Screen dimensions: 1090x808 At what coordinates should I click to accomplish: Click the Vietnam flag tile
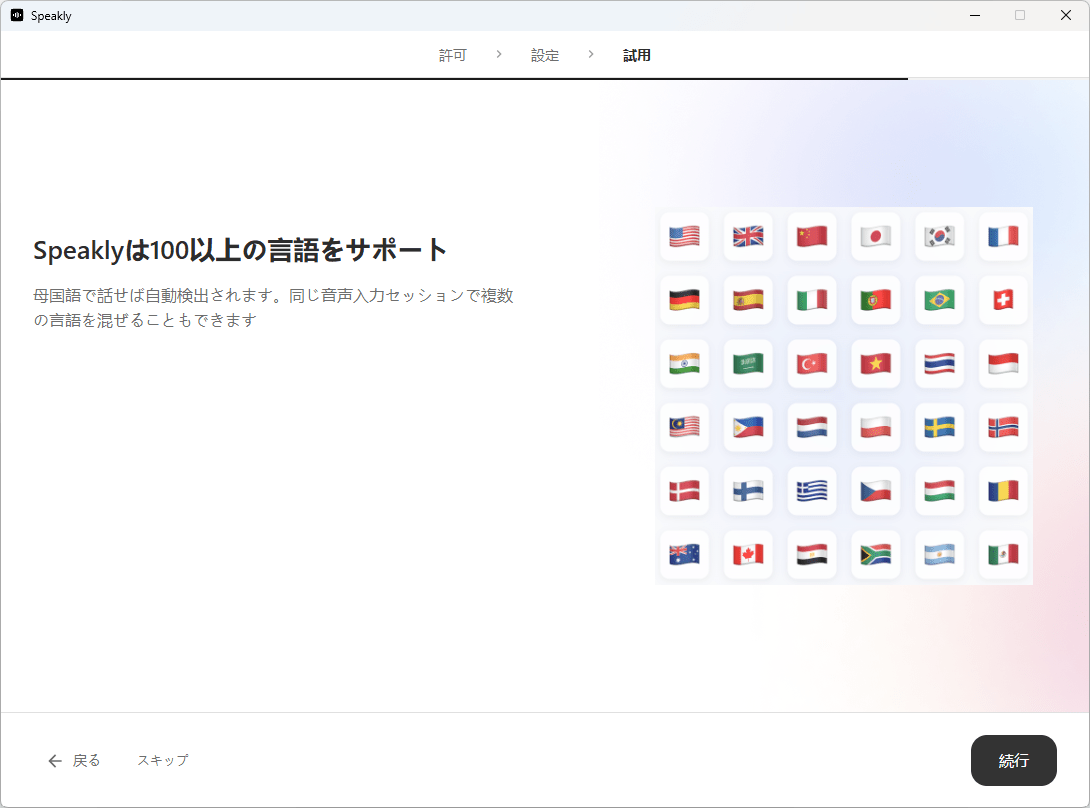click(875, 364)
